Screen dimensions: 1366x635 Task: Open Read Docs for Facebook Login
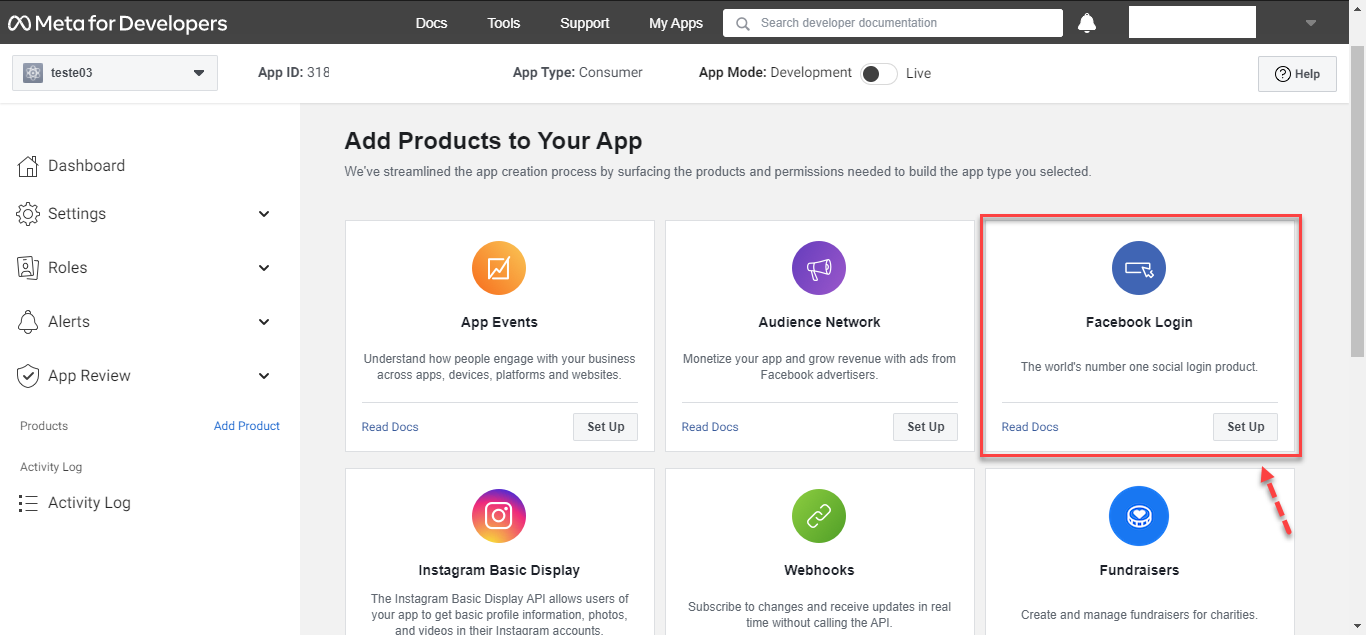tap(1030, 427)
